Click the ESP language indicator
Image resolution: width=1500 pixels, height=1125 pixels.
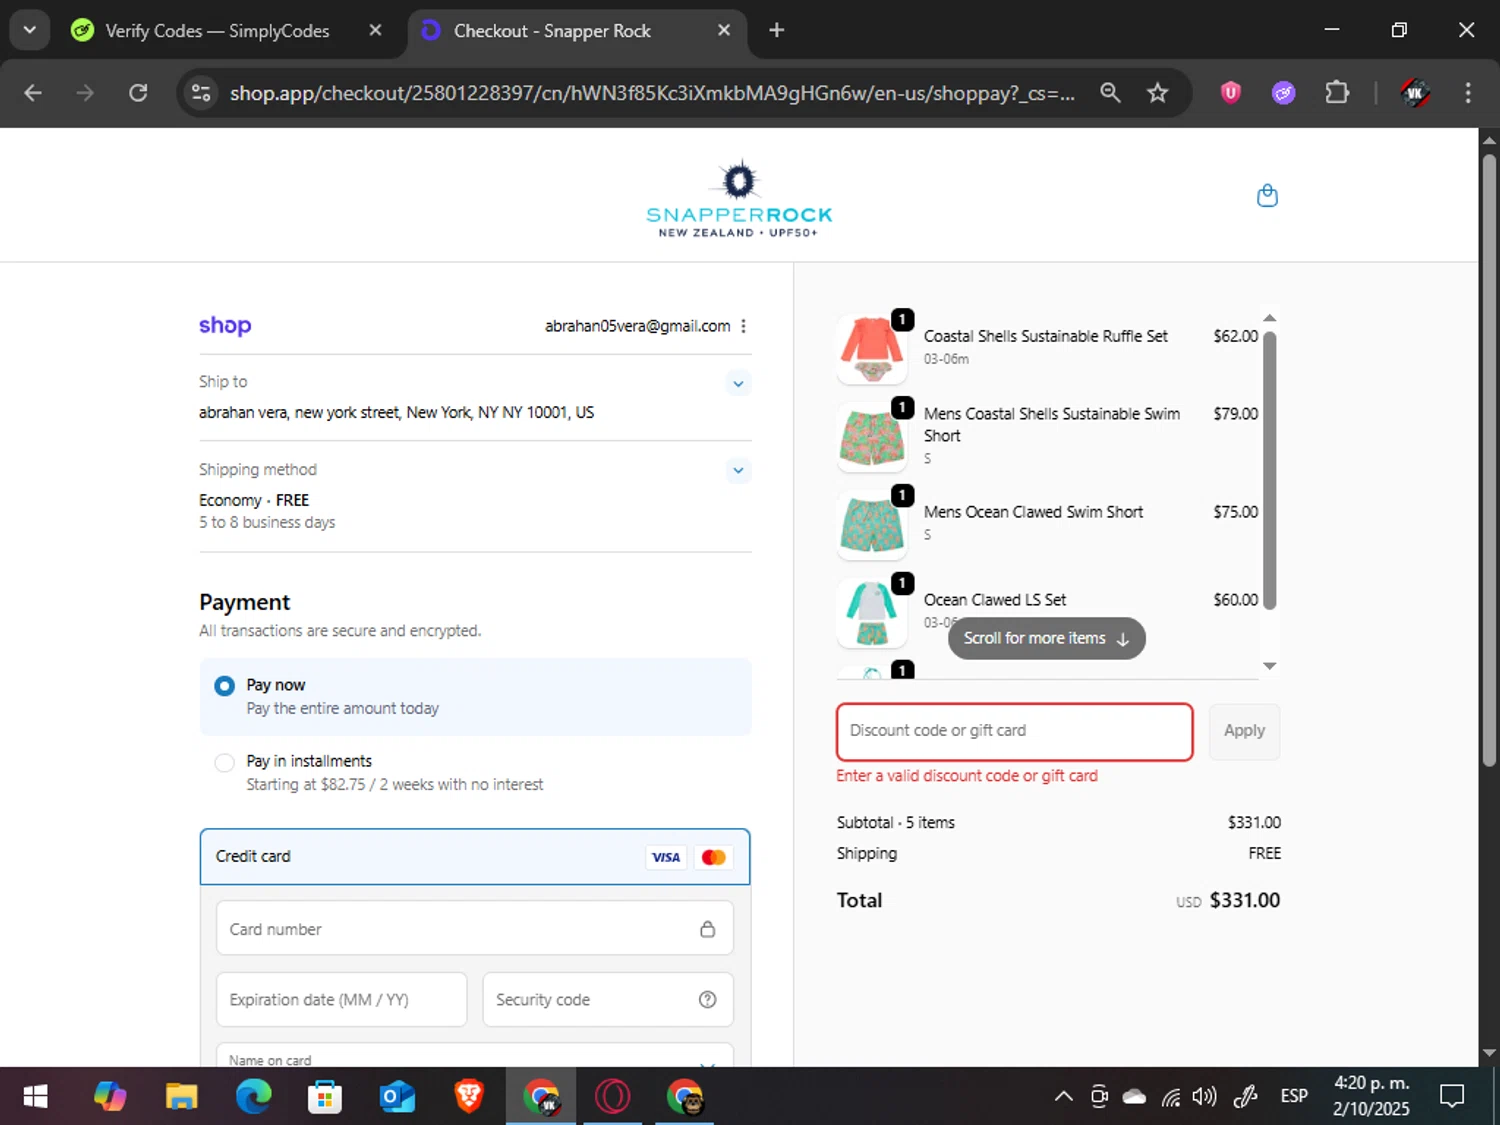click(x=1294, y=1097)
